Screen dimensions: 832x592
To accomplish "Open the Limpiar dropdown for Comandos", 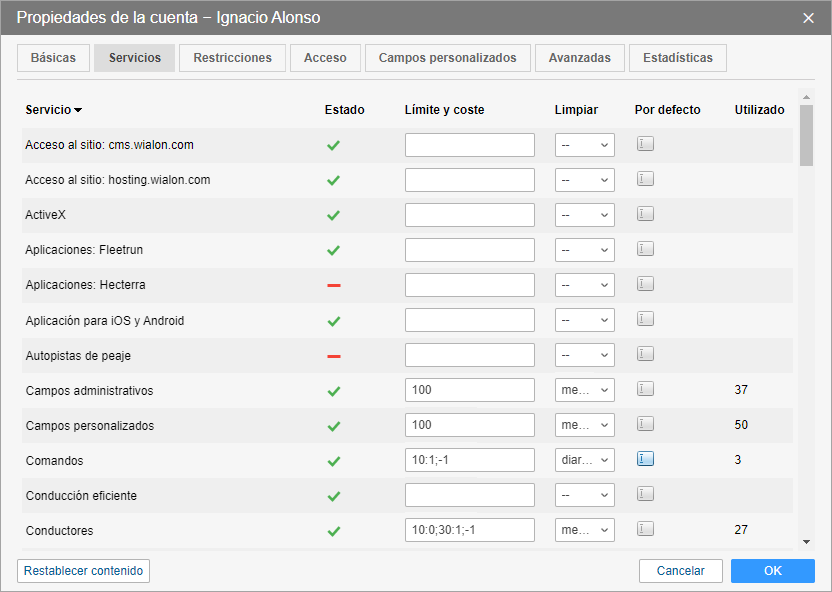I will coord(585,460).
